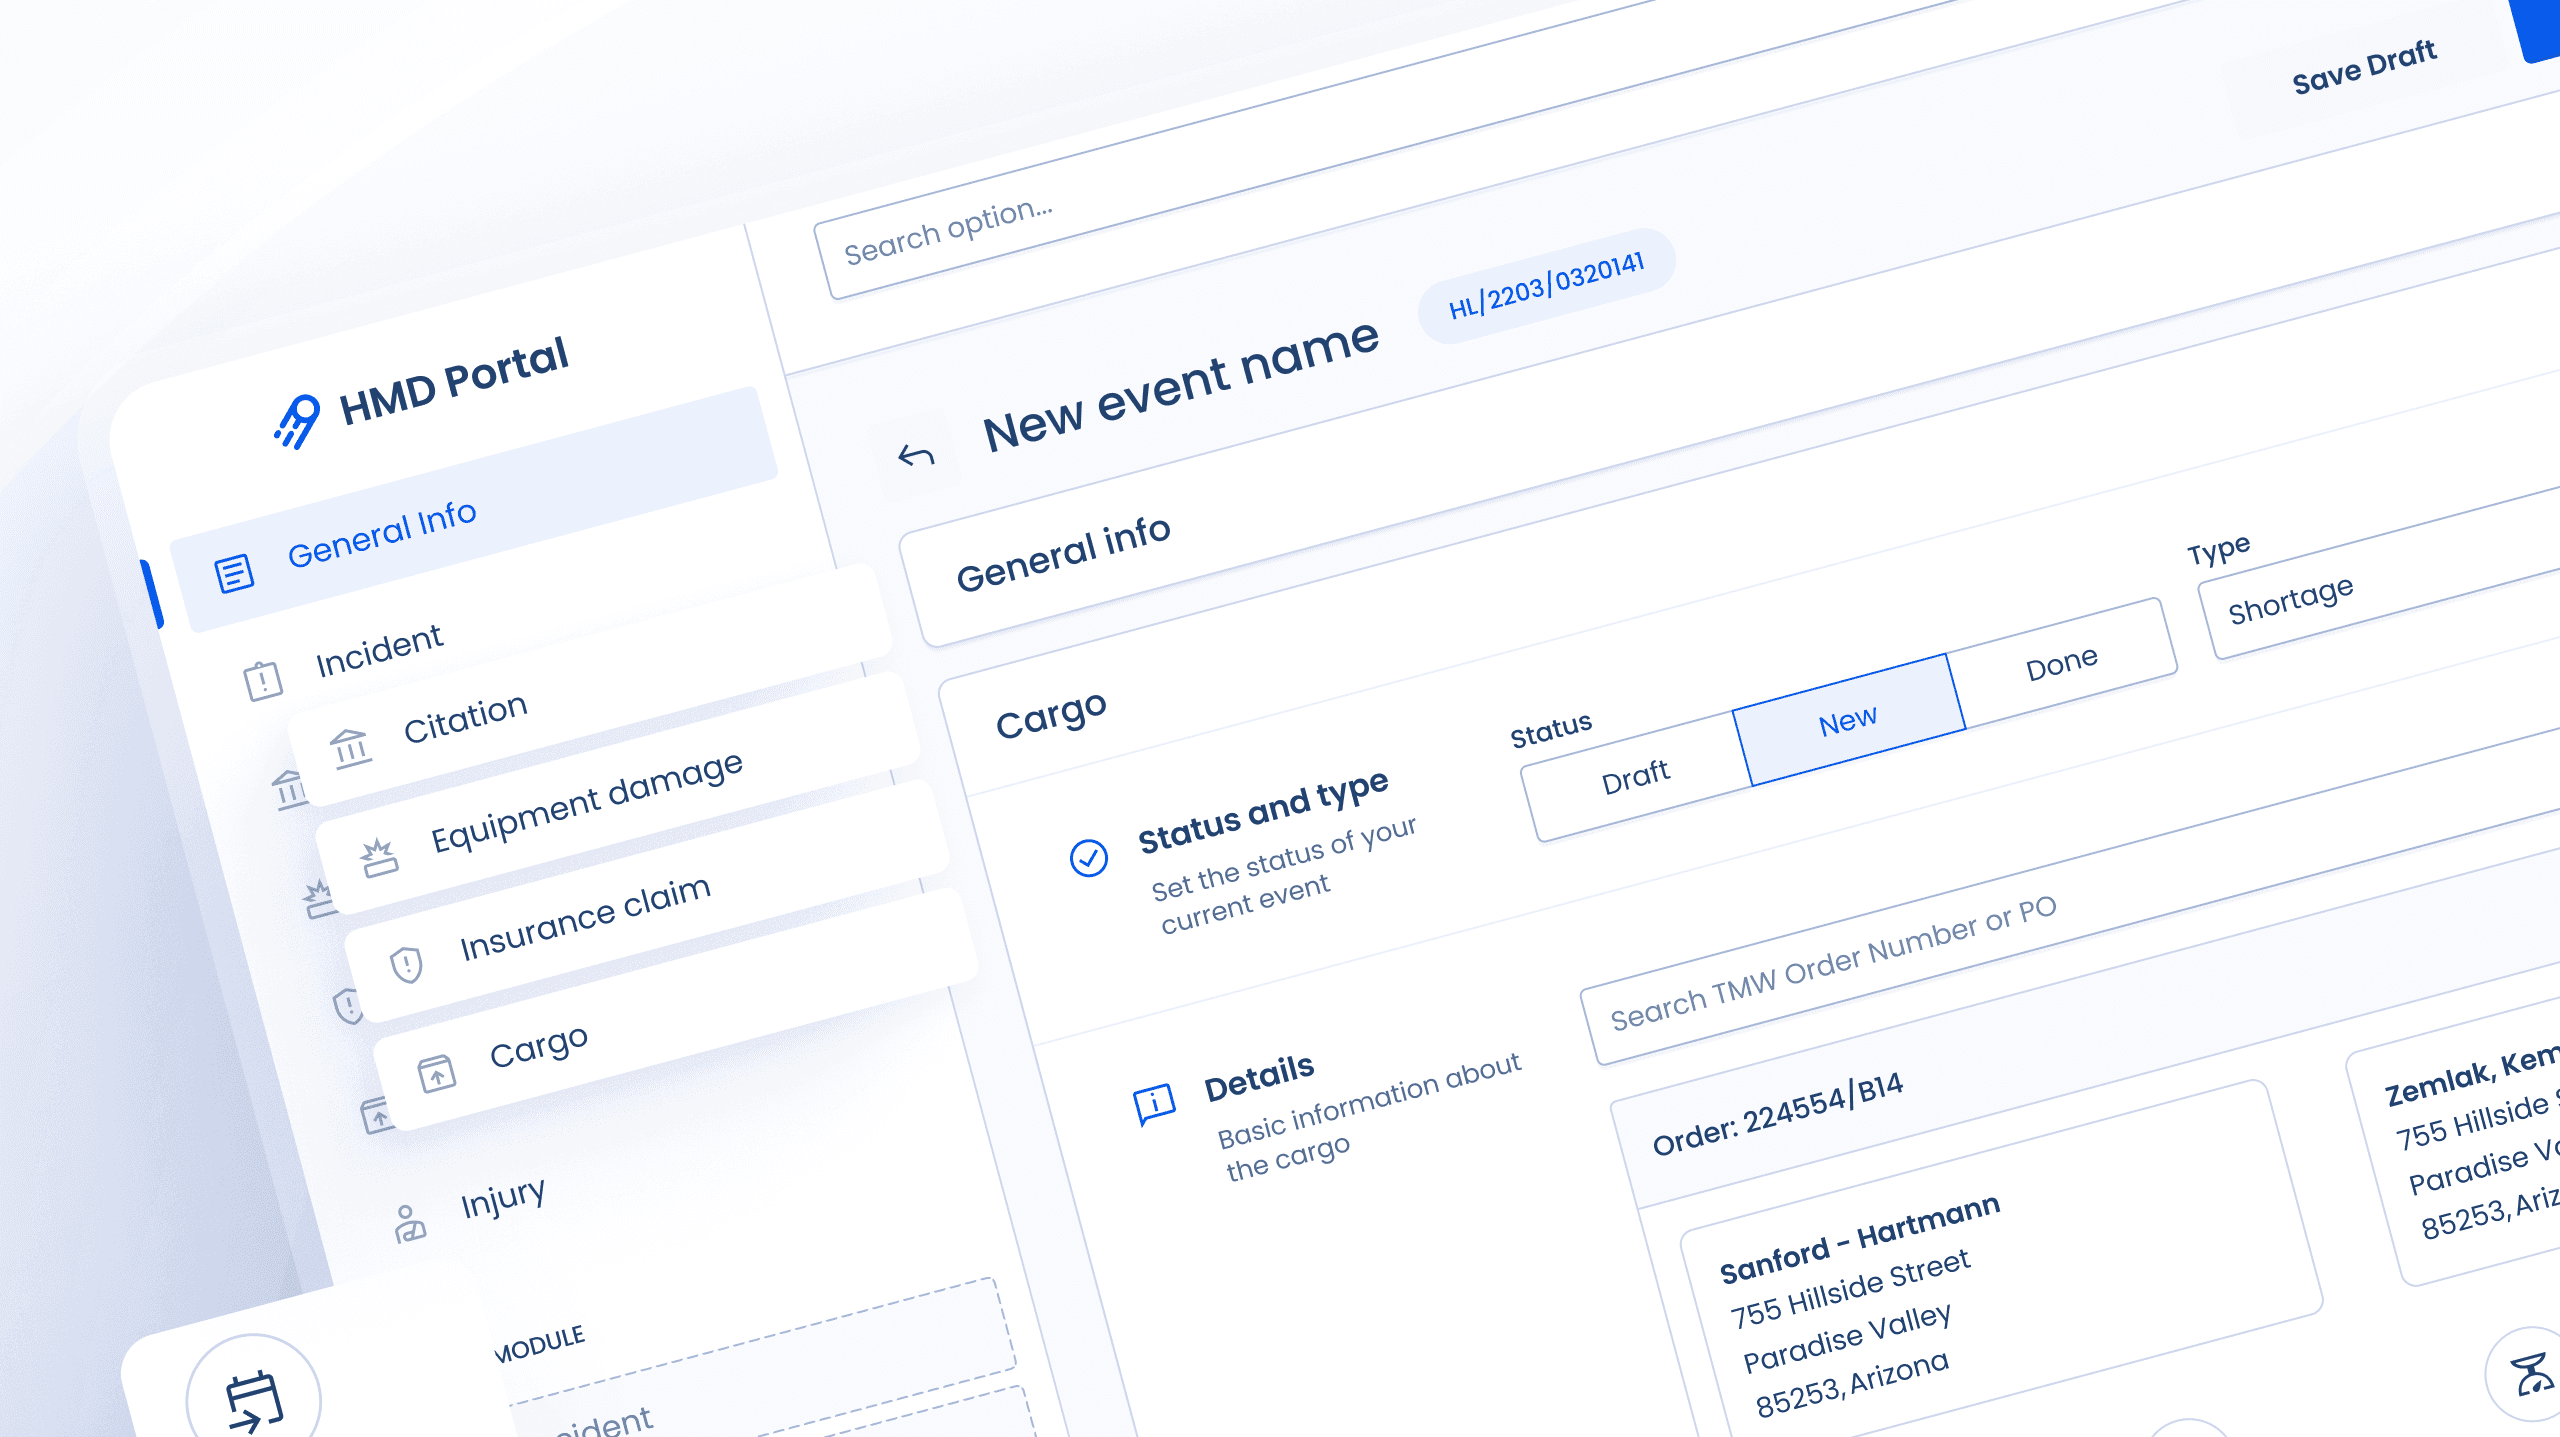Click the General Info document icon

point(235,573)
